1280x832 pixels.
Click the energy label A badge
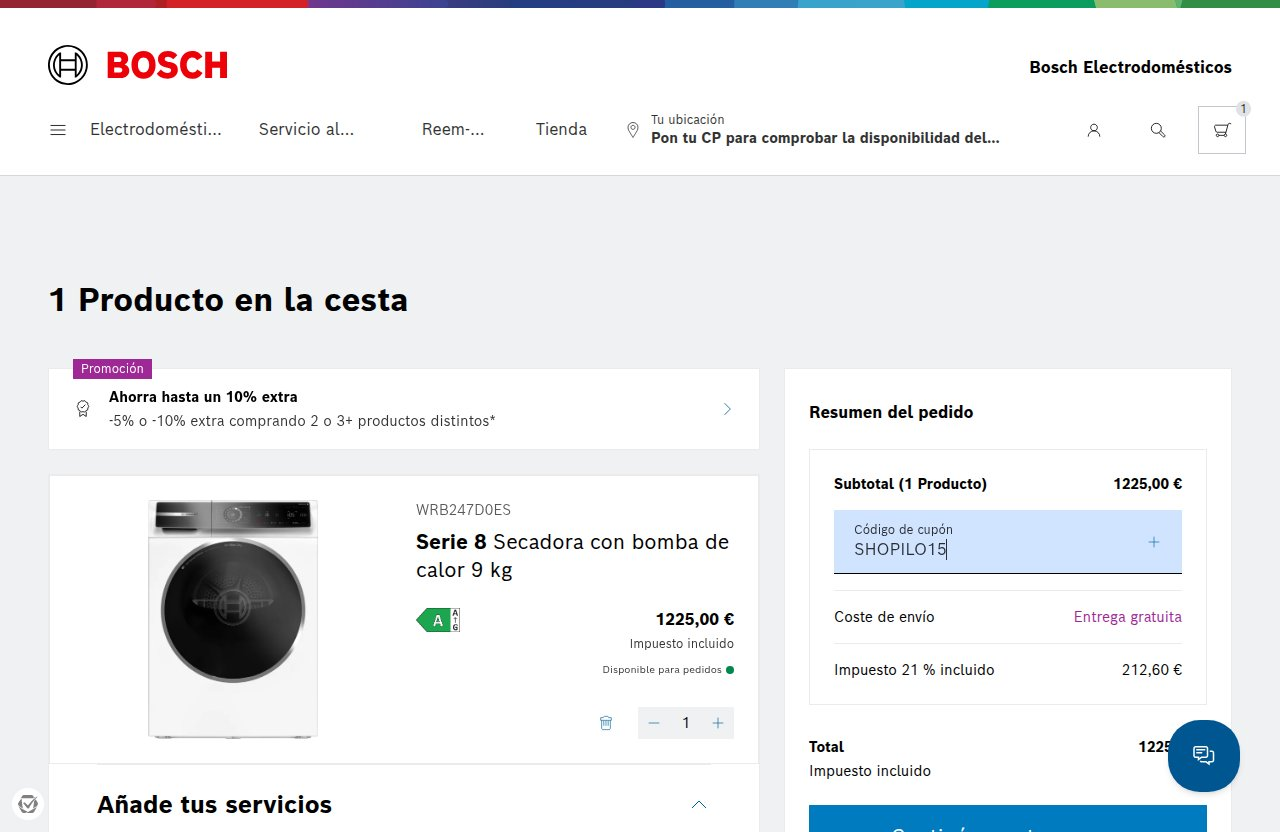(x=438, y=620)
